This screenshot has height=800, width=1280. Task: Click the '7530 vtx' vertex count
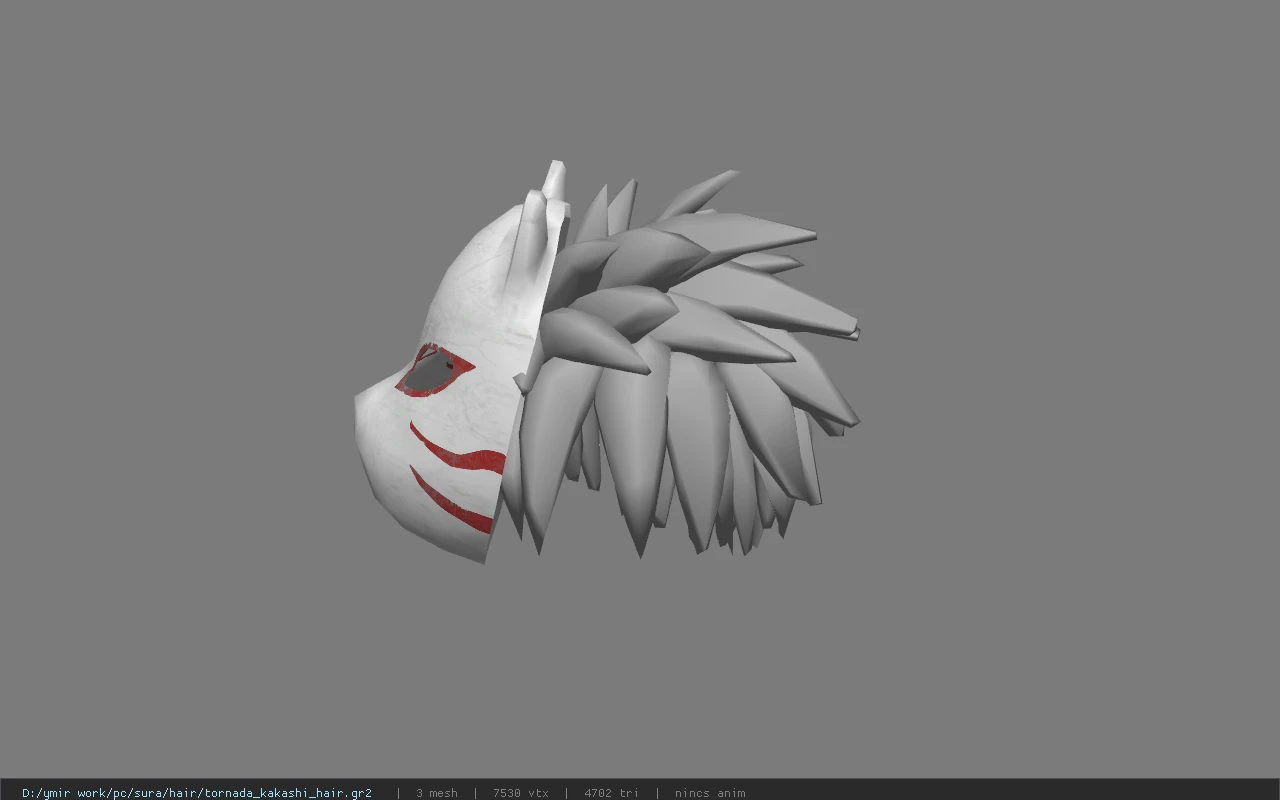(521, 793)
